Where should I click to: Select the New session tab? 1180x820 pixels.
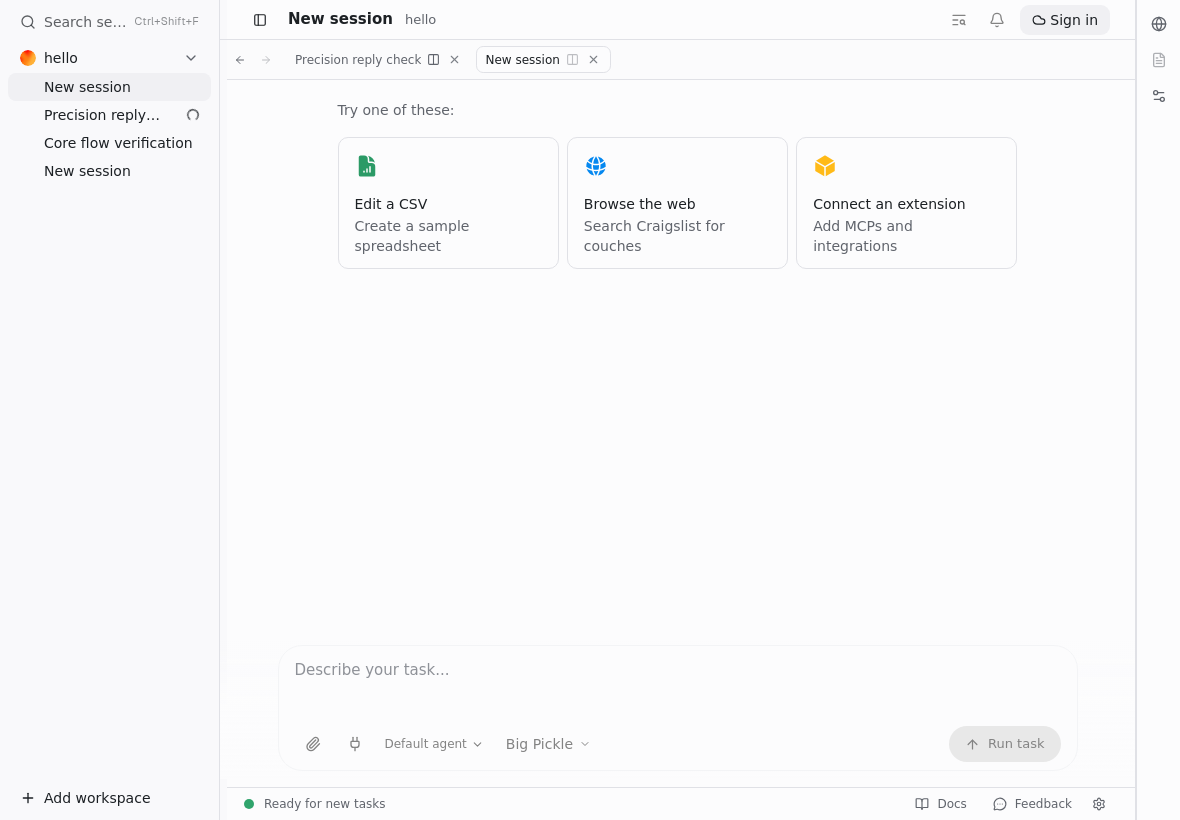point(522,60)
